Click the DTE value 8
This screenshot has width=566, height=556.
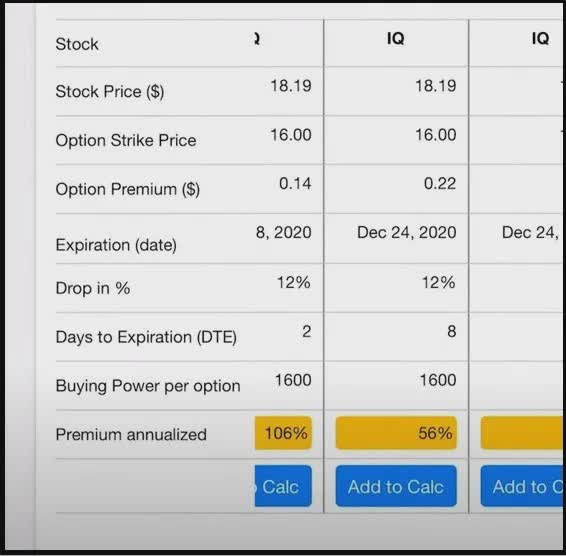452,331
